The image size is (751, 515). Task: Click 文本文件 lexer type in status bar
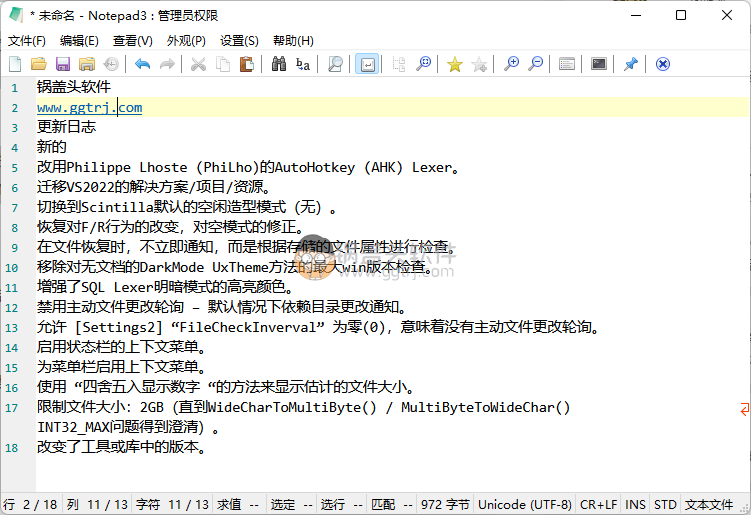pyautogui.click(x=709, y=504)
